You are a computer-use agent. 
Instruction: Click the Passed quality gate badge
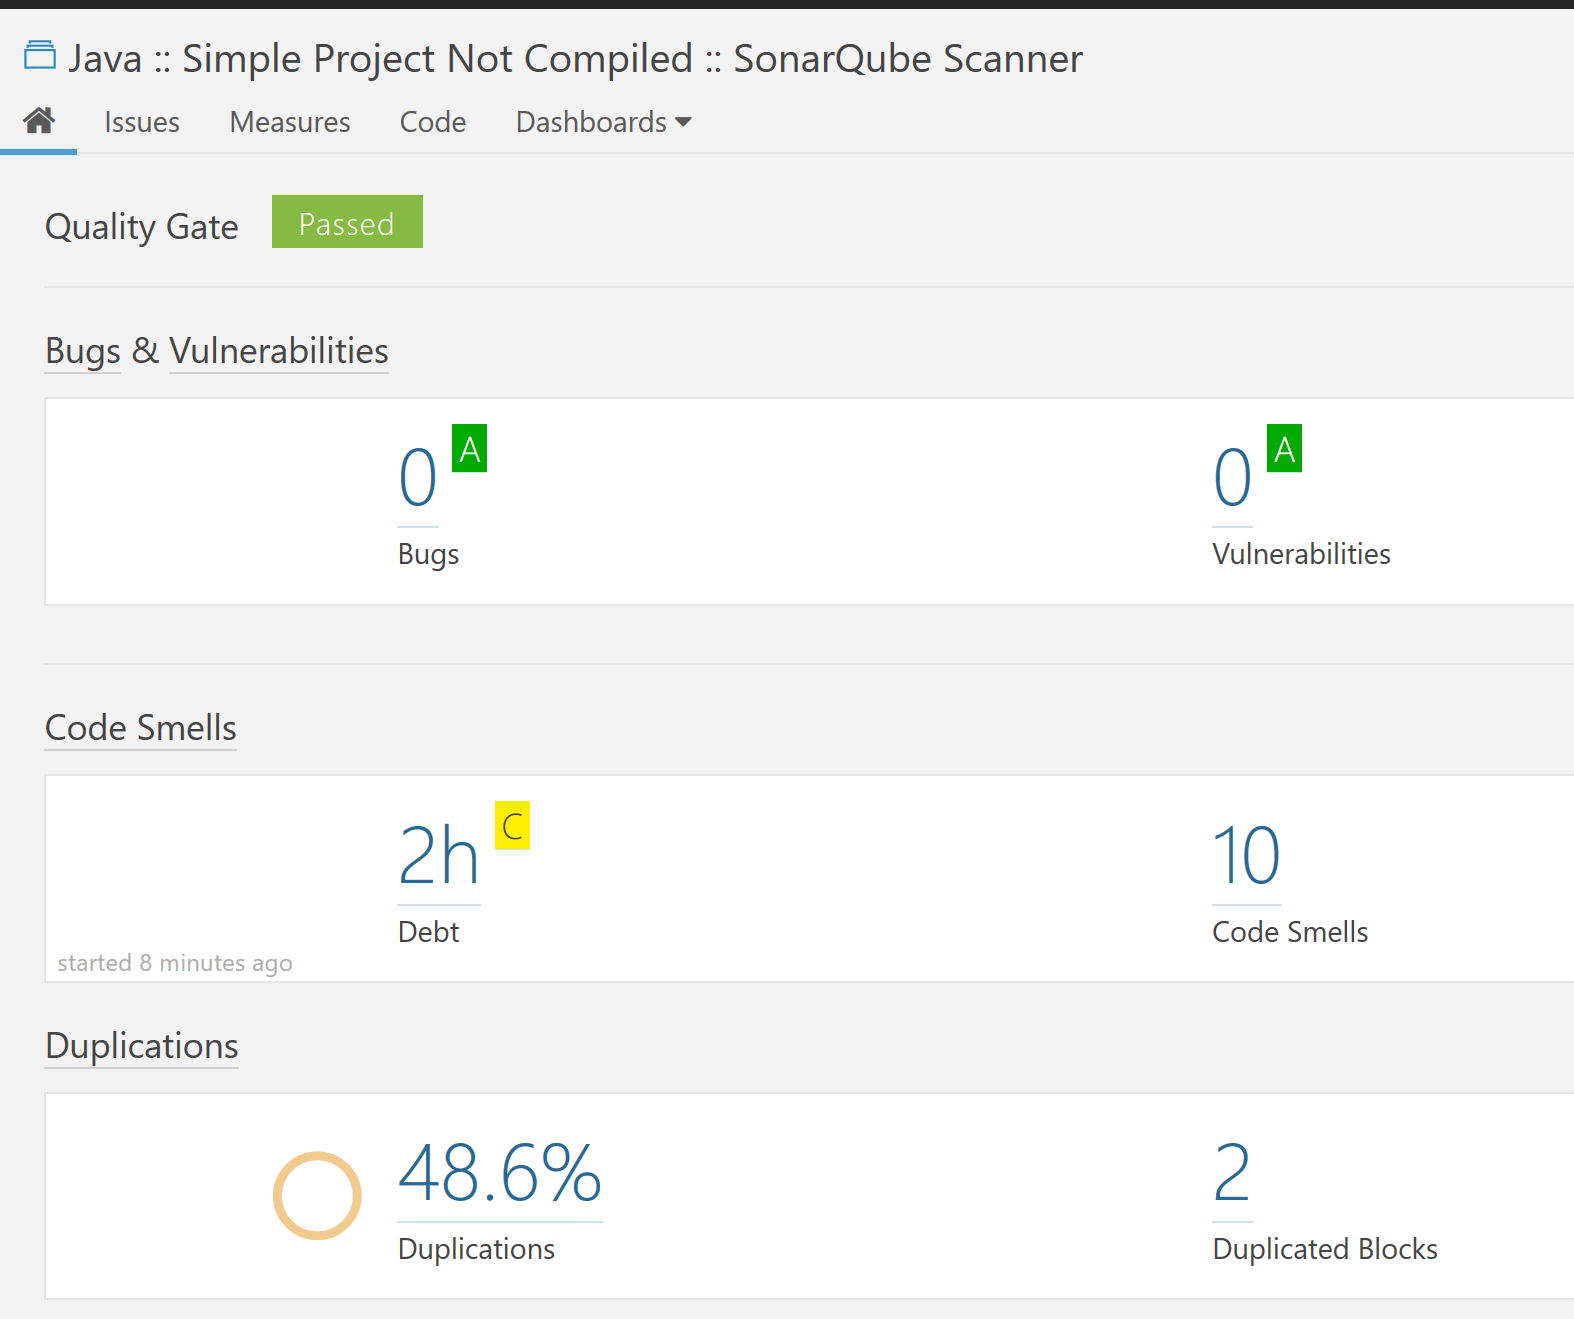(x=347, y=222)
